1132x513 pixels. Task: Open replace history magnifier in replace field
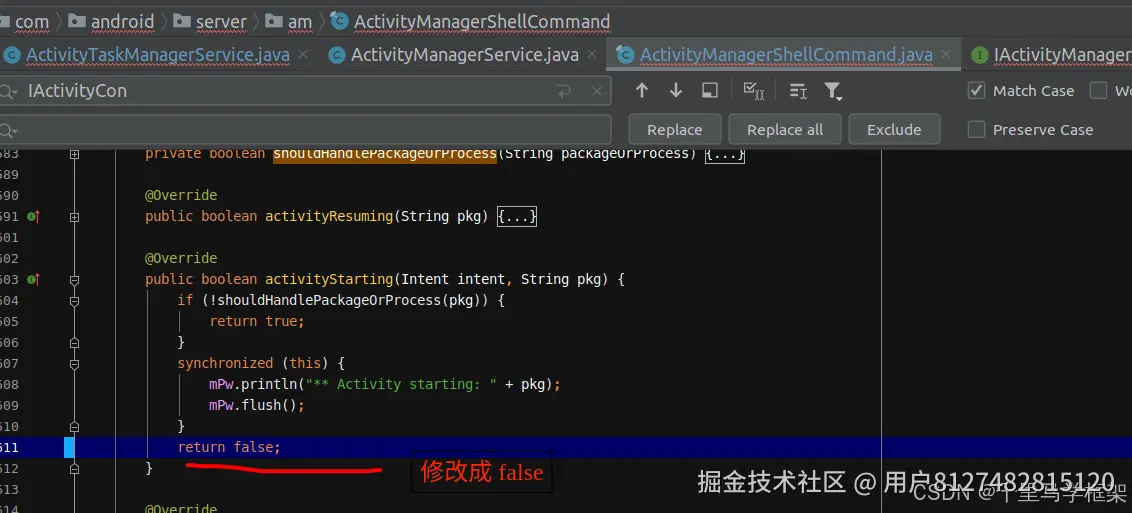pyautogui.click(x=8, y=131)
